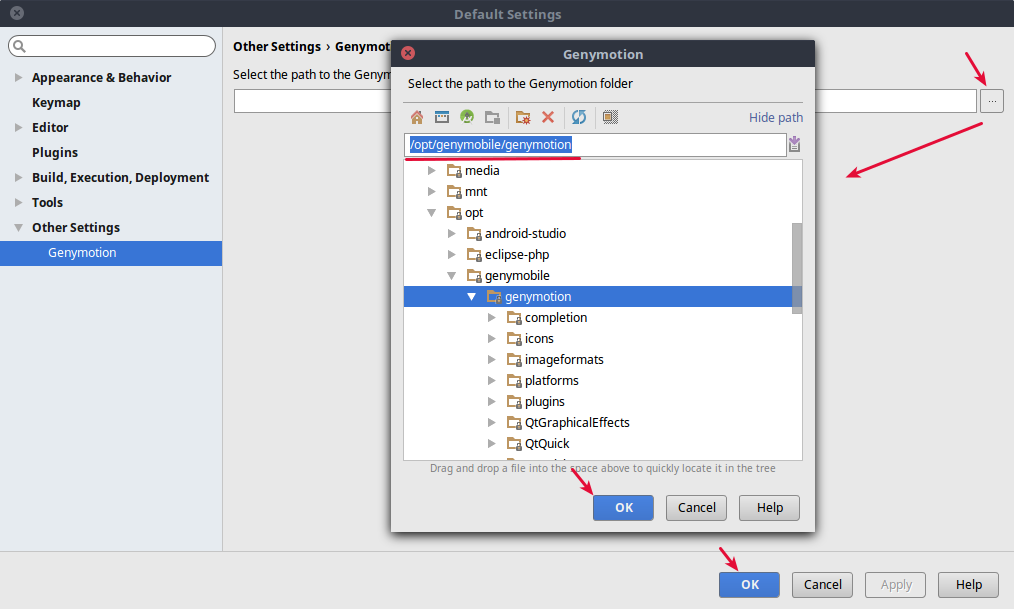This screenshot has width=1014, height=609.
Task: Collapse the opt folder
Action: pos(432,213)
